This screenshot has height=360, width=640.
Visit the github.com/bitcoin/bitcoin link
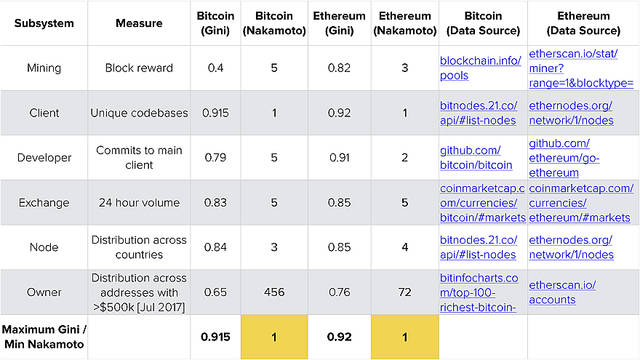(476, 158)
